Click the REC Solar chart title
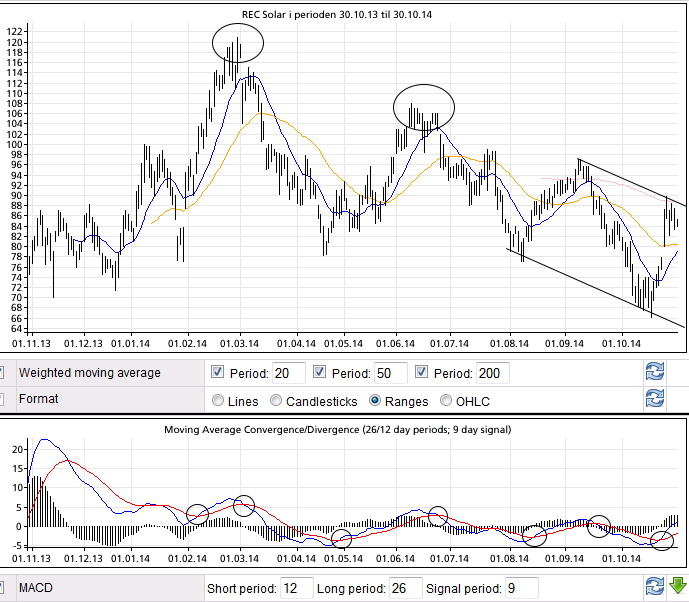The width and height of the screenshot is (689, 602). coord(344,14)
